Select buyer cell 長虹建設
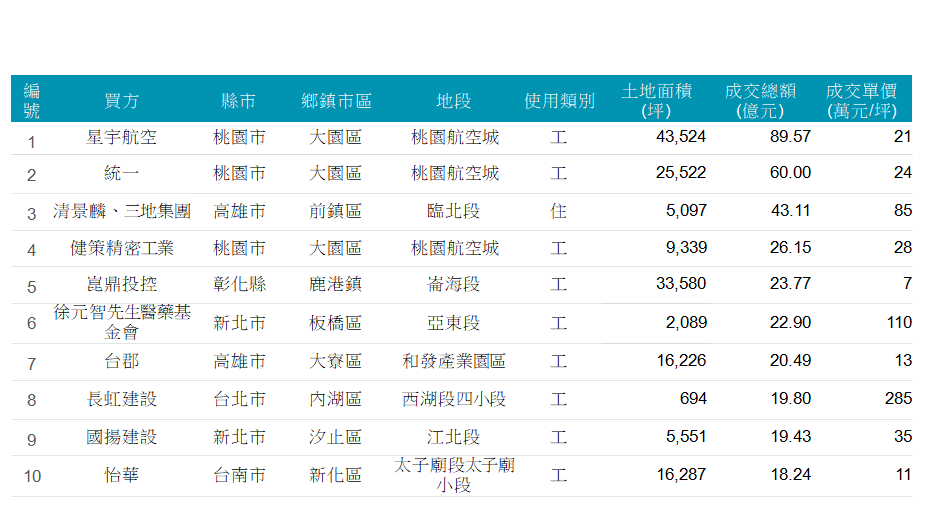 coord(122,399)
